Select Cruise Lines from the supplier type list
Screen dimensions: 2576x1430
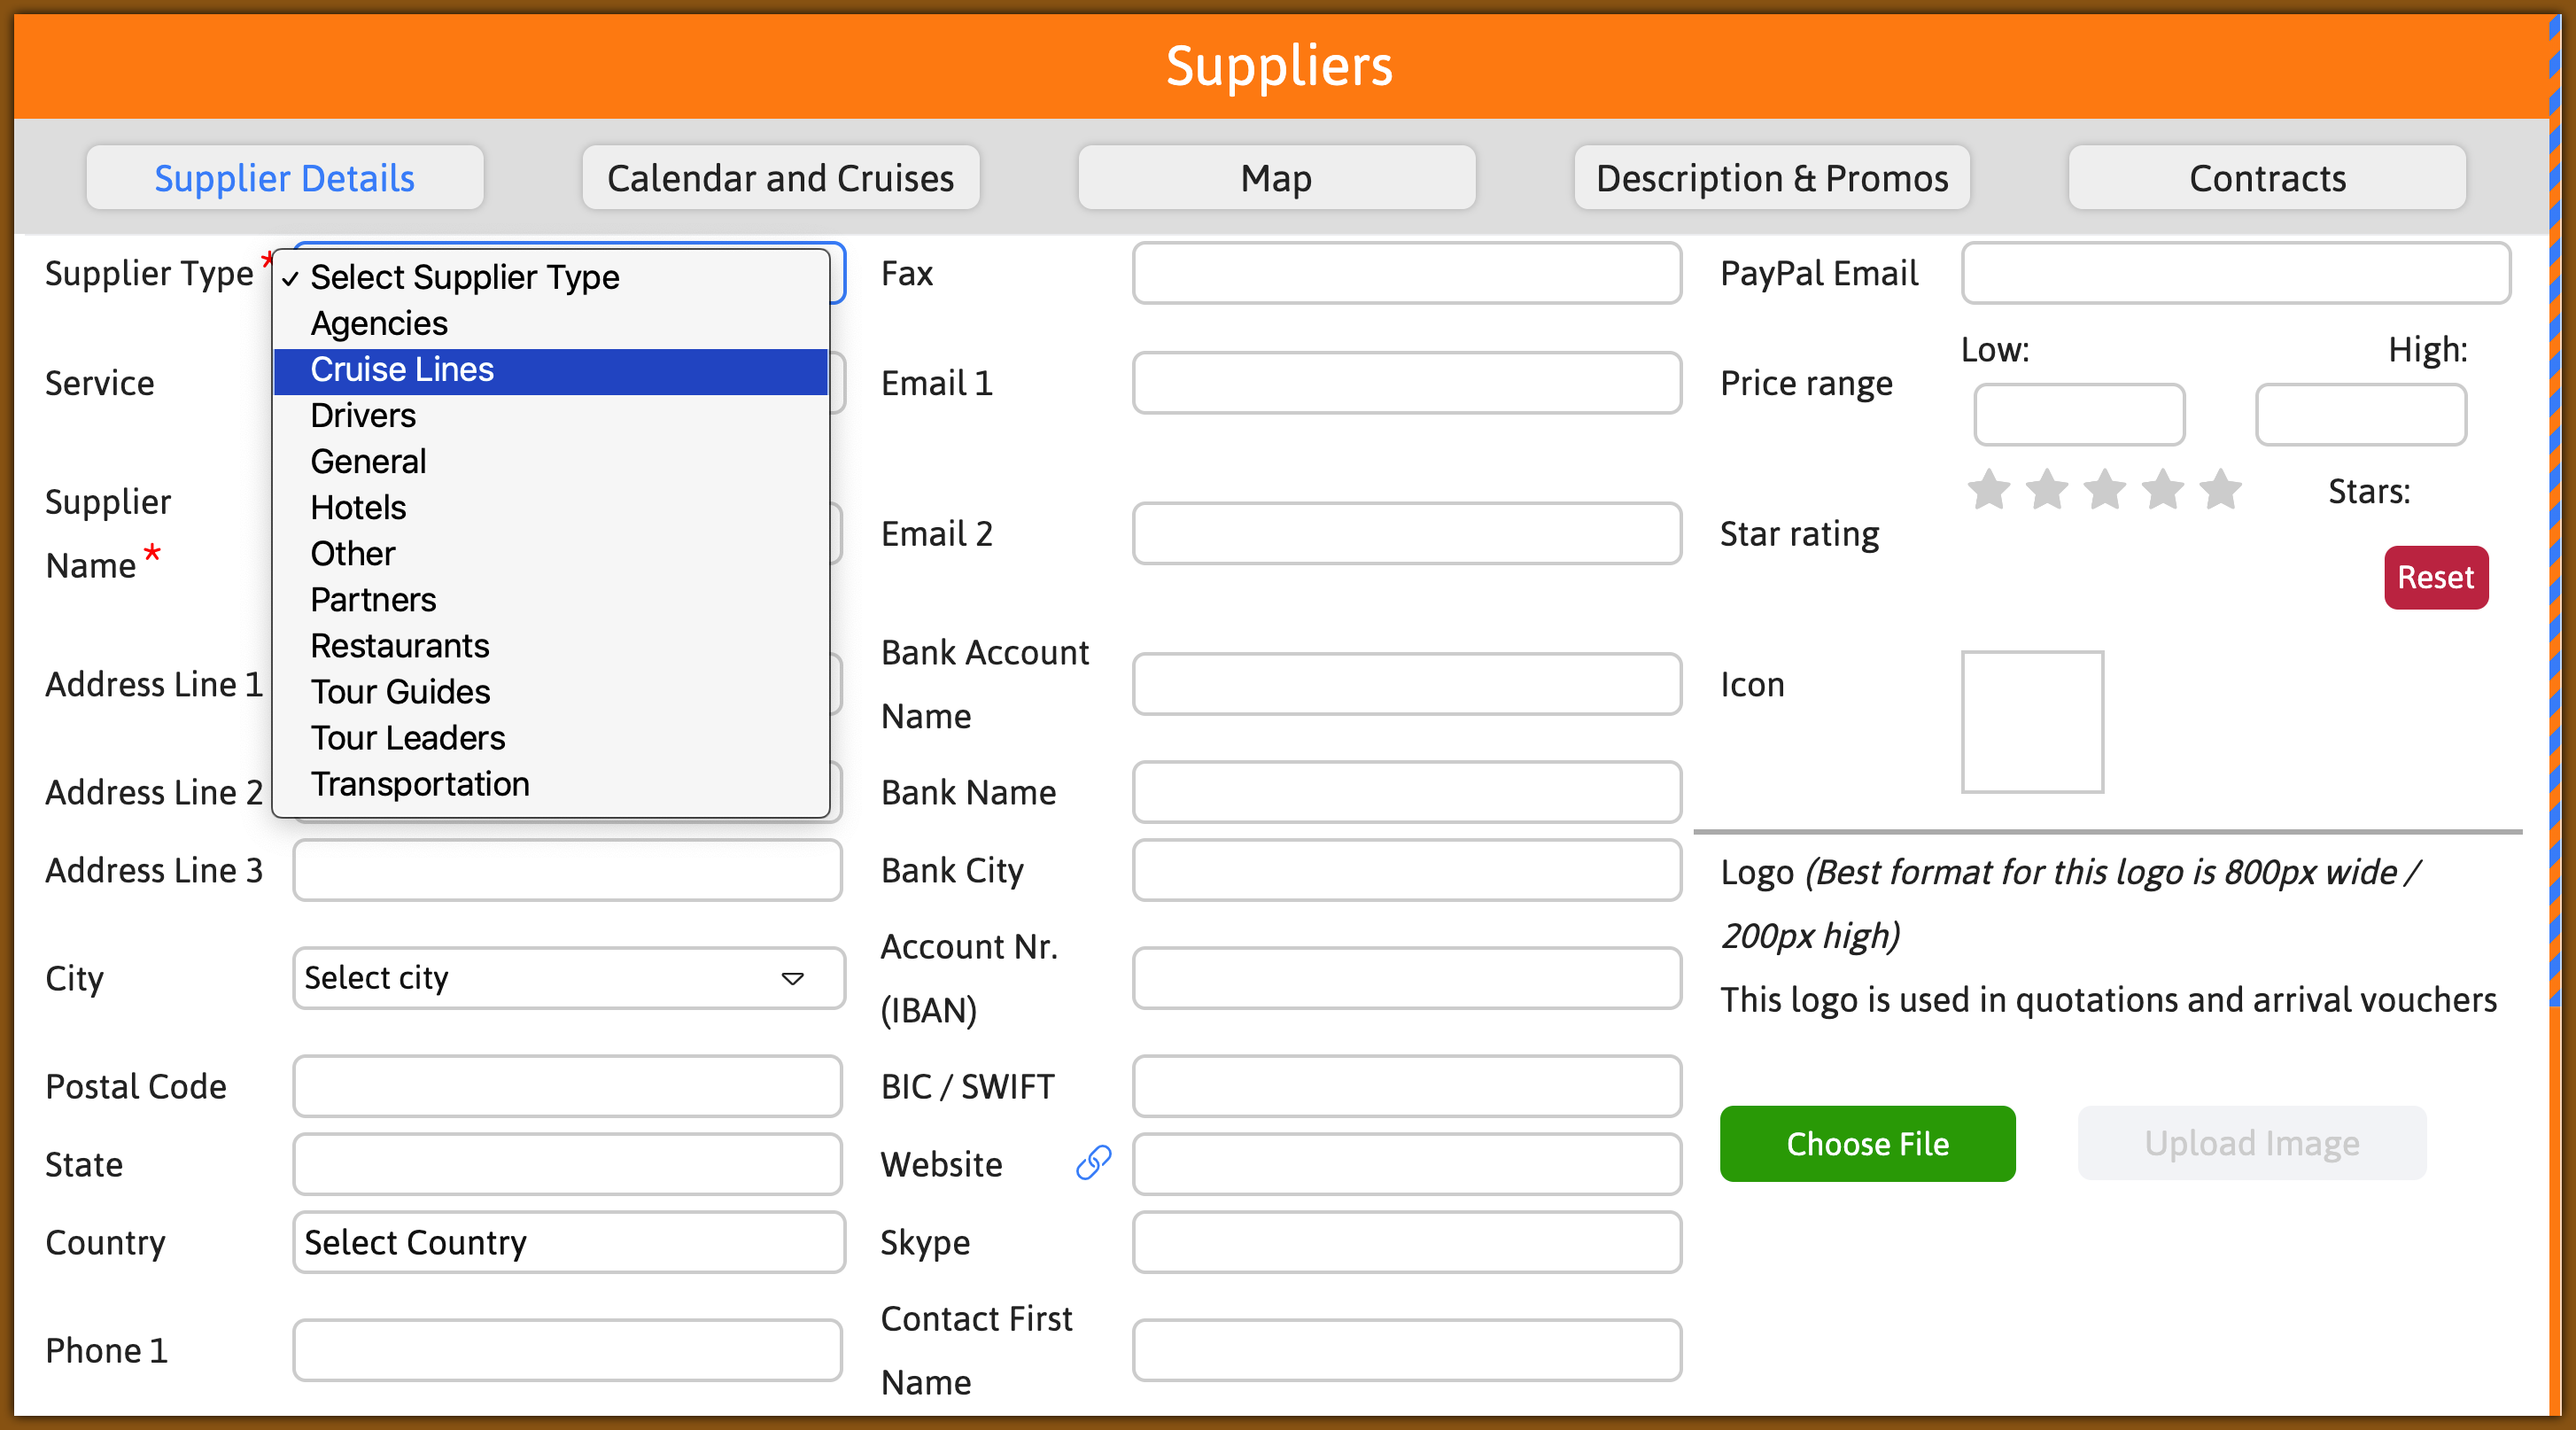coord(402,369)
